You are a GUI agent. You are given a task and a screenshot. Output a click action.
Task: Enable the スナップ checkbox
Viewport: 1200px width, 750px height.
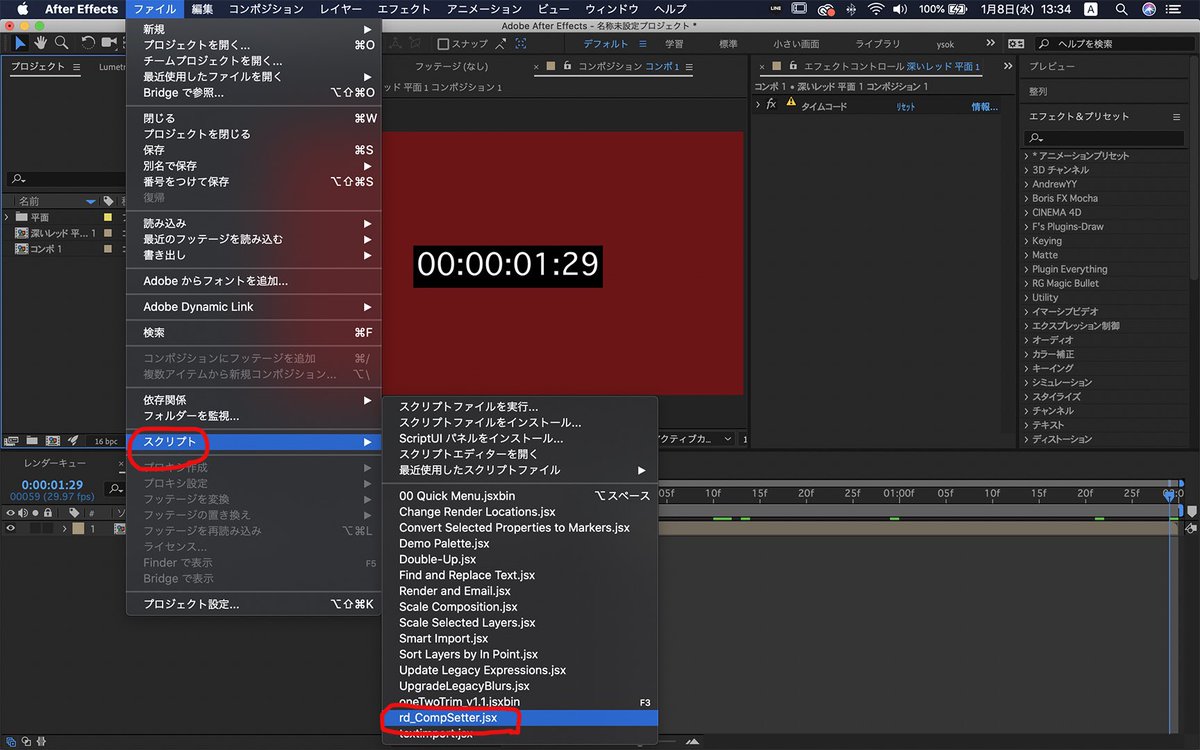tap(443, 44)
